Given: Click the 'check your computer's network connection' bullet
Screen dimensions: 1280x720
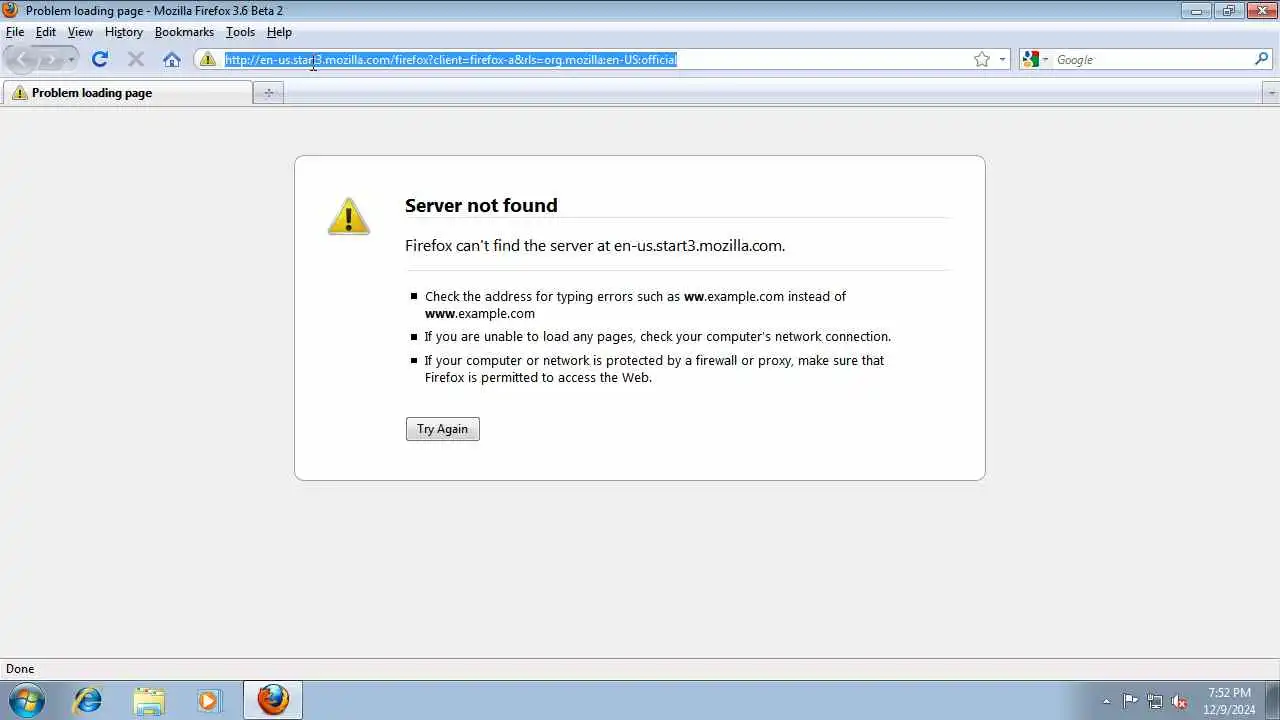Looking at the screenshot, I should click(657, 337).
